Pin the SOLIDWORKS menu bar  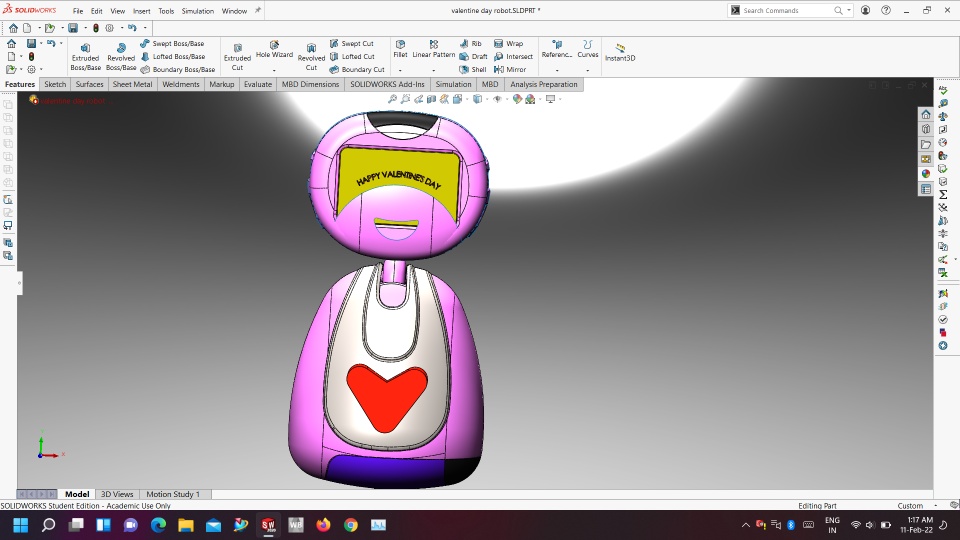(x=258, y=10)
